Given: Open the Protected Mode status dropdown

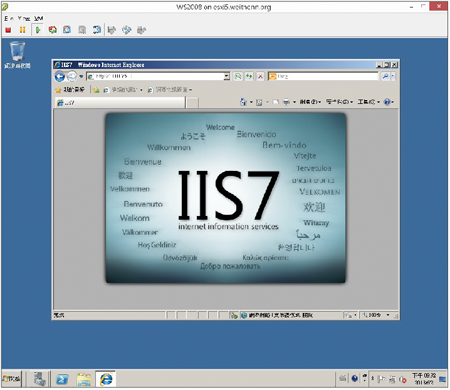Looking at the screenshot, I should point(351,315).
